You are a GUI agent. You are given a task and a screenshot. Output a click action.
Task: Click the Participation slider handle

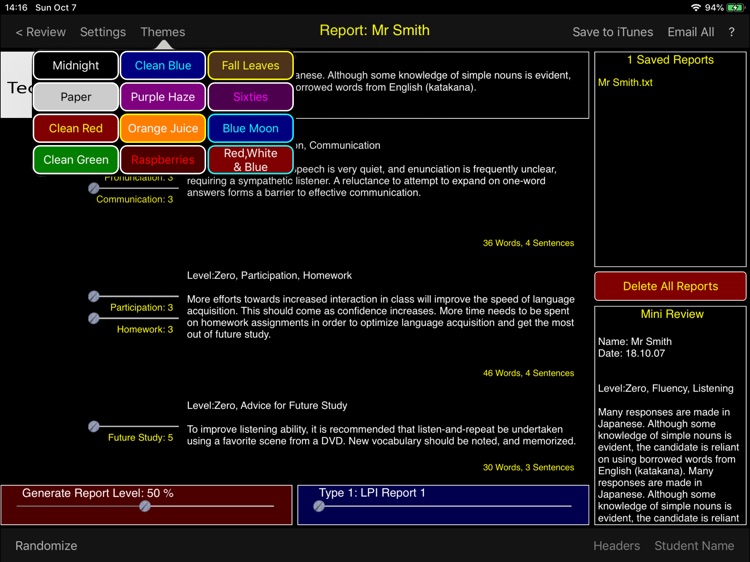coord(94,297)
